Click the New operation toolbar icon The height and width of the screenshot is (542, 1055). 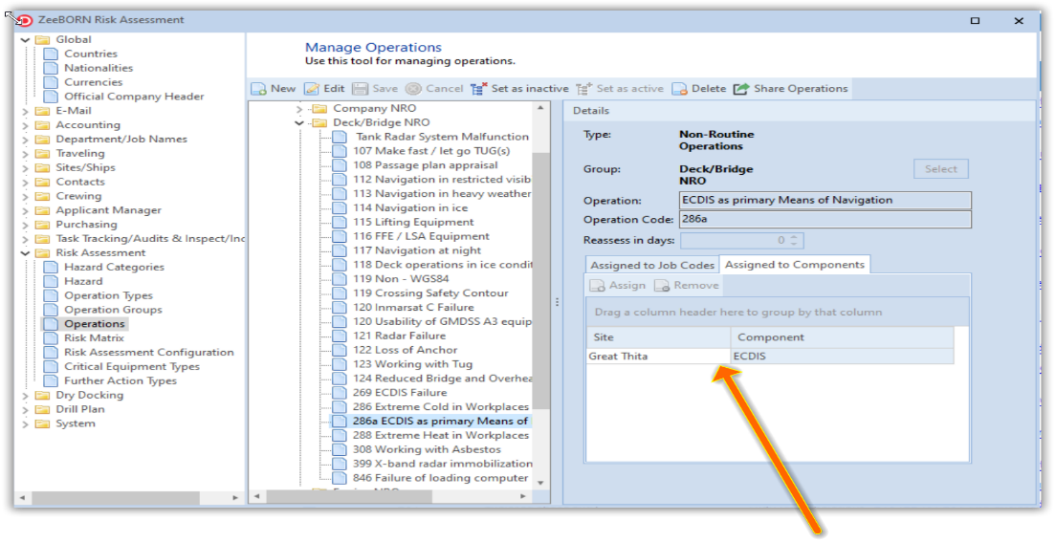259,89
